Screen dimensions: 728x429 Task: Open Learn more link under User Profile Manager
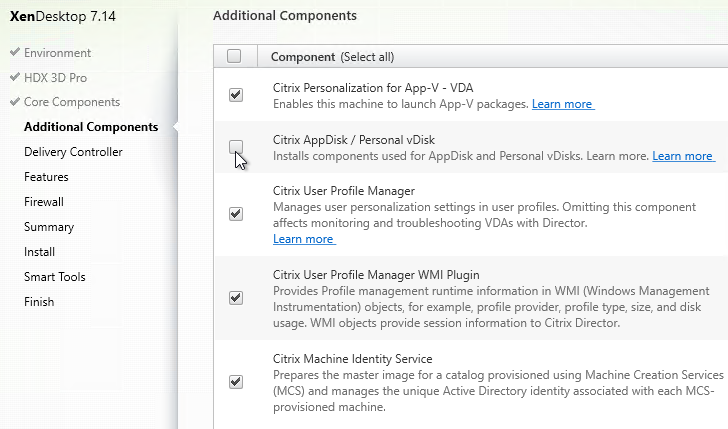coord(304,239)
